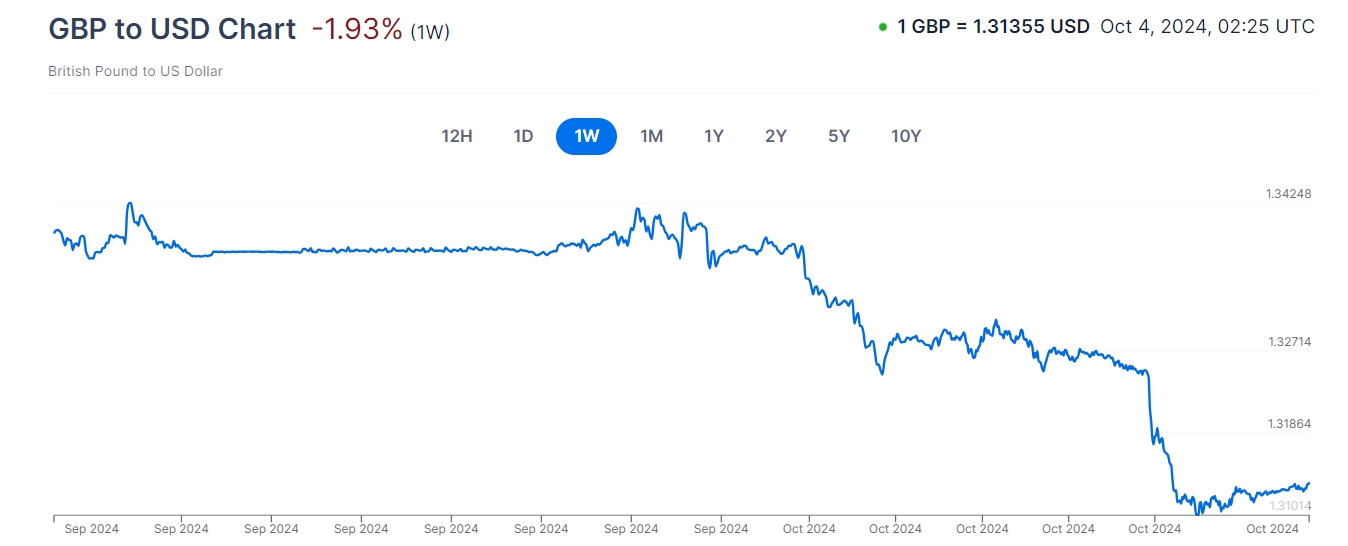Click the 1 GBP = 1.31355 USD rate
Image resolution: width=1348 pixels, height=546 pixels.
993,27
